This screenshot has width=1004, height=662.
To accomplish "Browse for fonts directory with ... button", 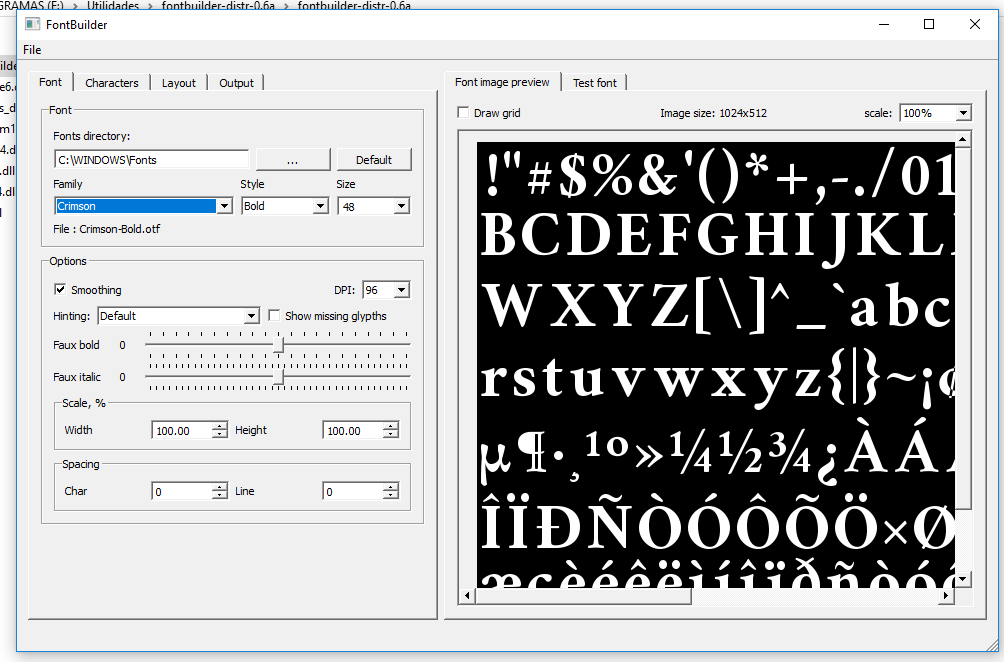I will (292, 160).
